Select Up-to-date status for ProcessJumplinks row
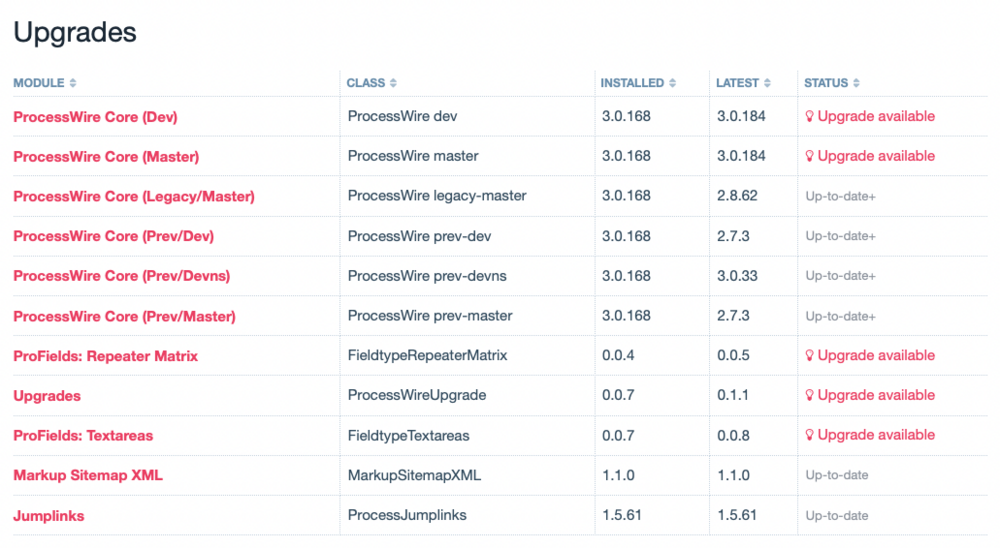 click(x=837, y=515)
